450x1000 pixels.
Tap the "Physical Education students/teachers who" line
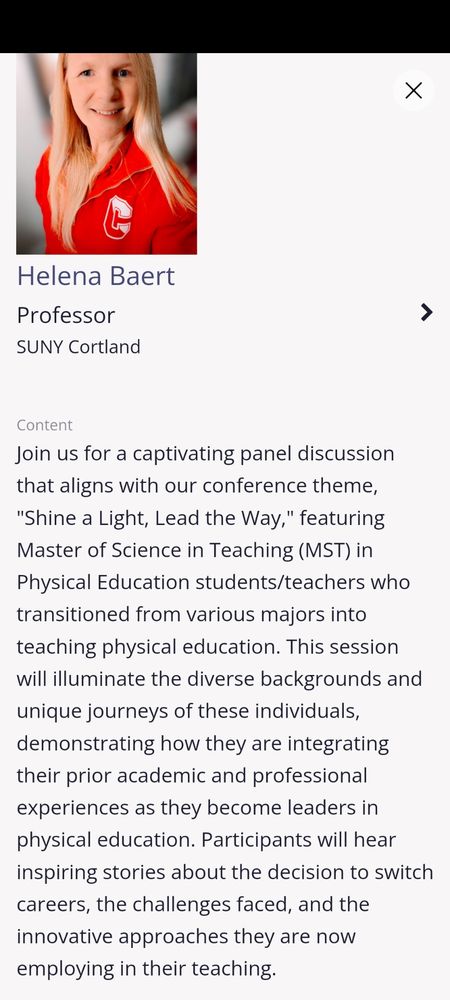[213, 582]
